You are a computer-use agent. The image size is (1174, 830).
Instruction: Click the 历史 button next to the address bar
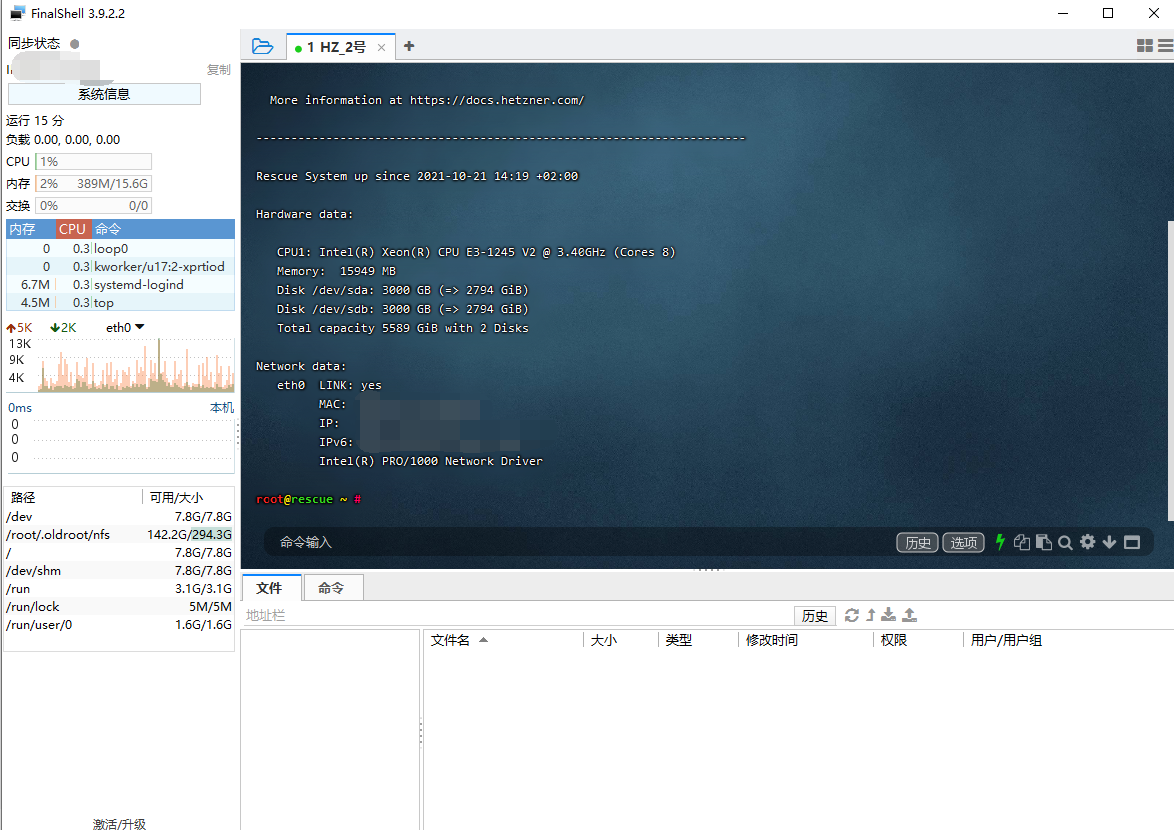[815, 616]
